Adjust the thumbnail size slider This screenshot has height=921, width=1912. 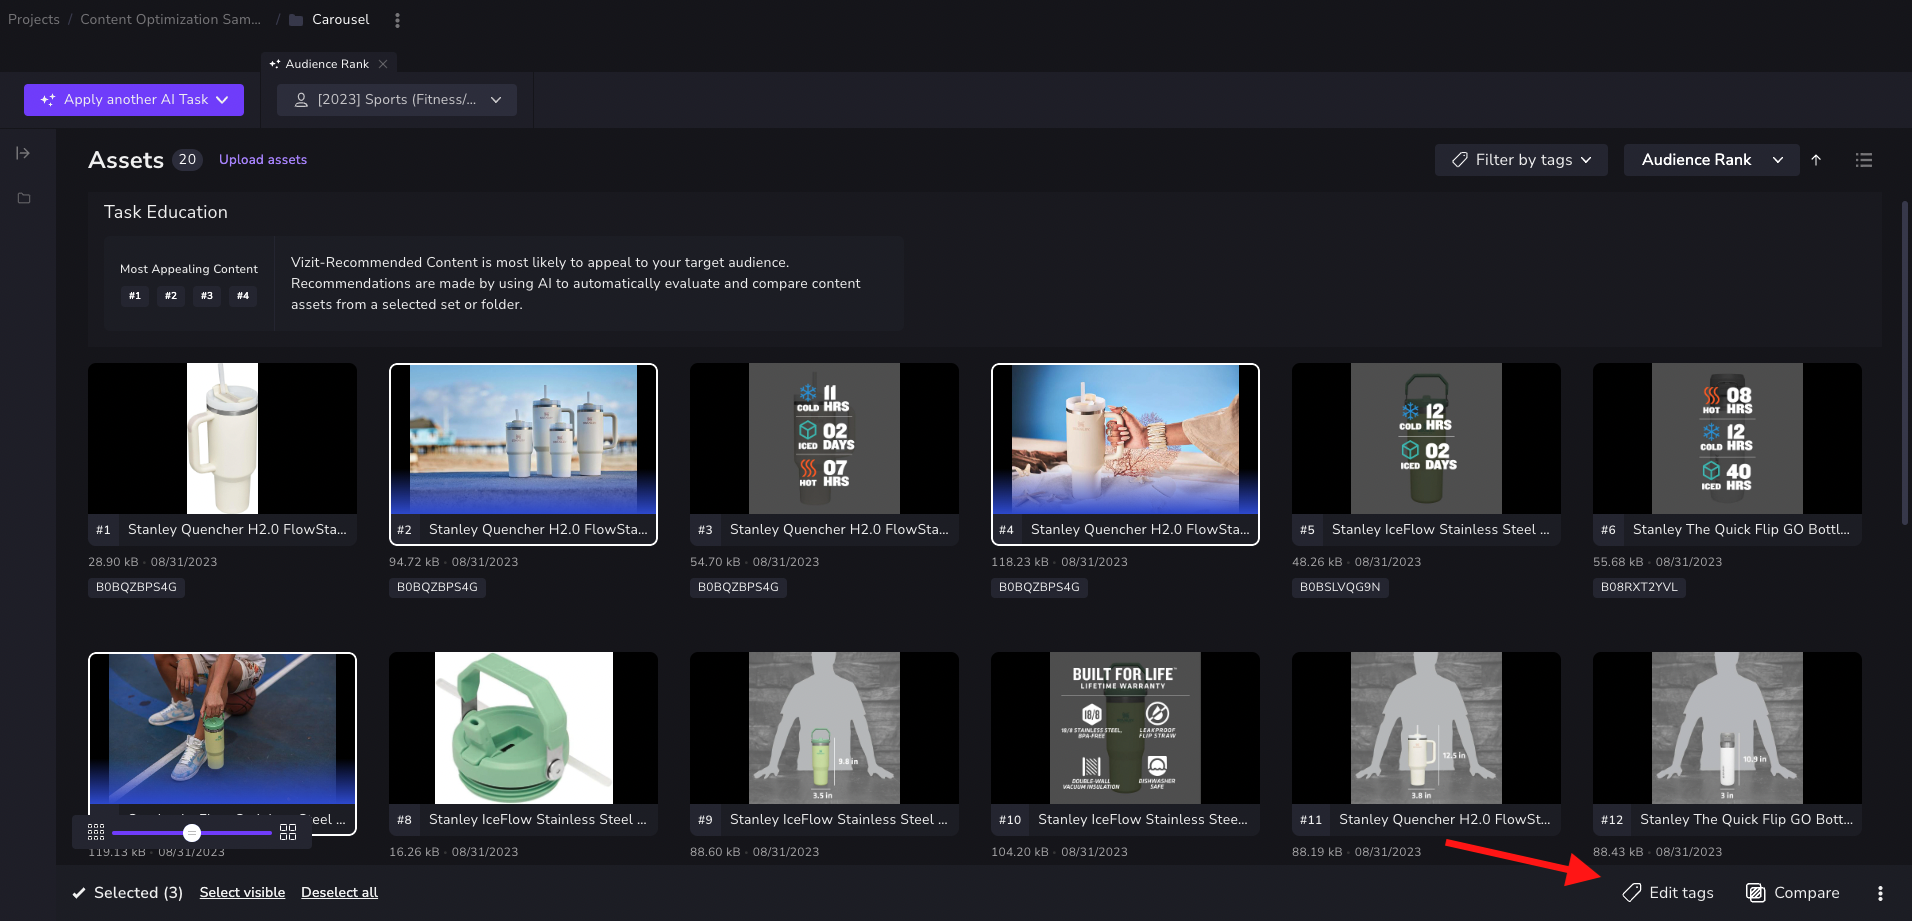192,833
